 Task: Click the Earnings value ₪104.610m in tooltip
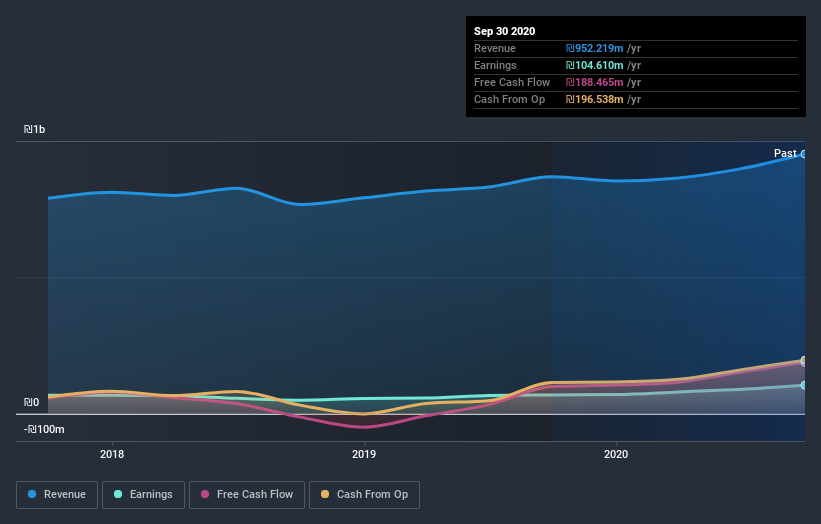pos(594,65)
